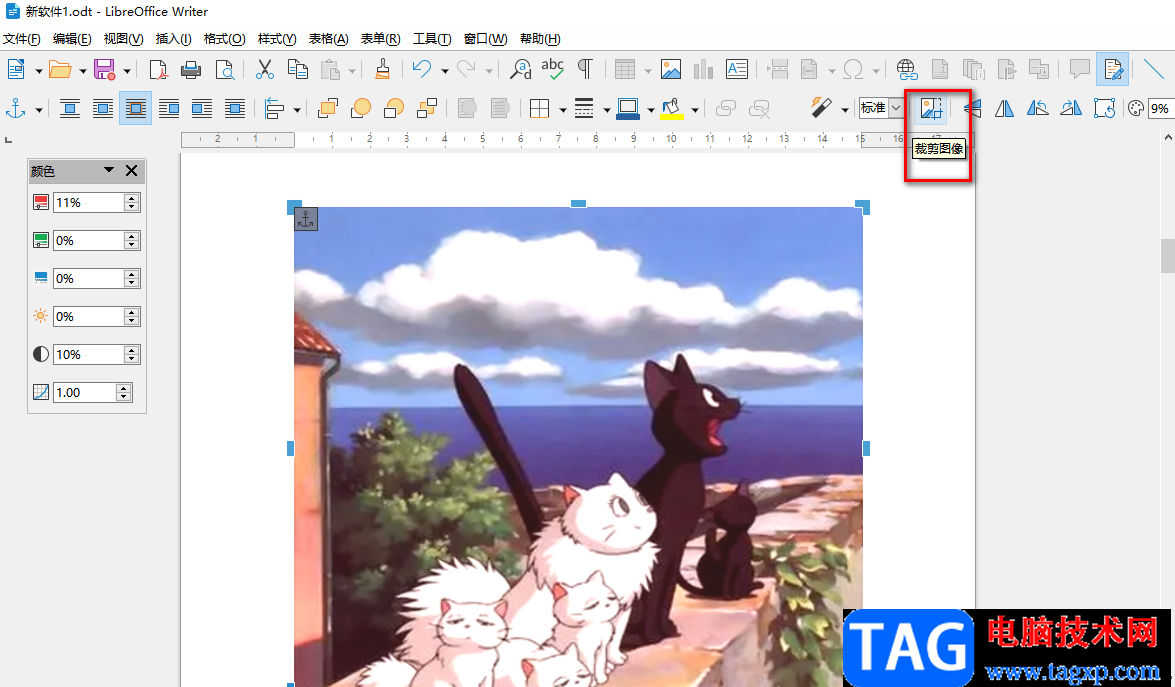This screenshot has height=687, width=1175.
Task: Expand the 颜色 panel menu arrow
Action: 109,170
